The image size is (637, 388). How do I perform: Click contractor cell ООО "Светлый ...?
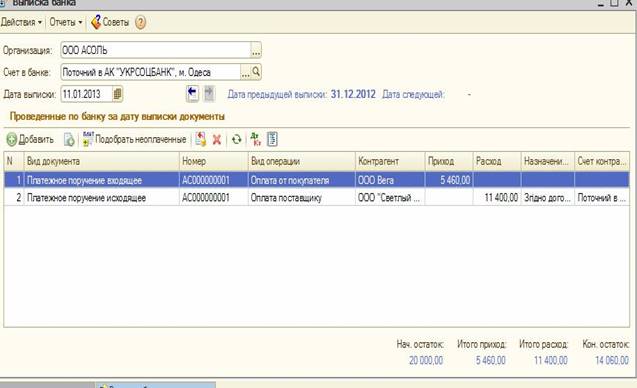(390, 197)
